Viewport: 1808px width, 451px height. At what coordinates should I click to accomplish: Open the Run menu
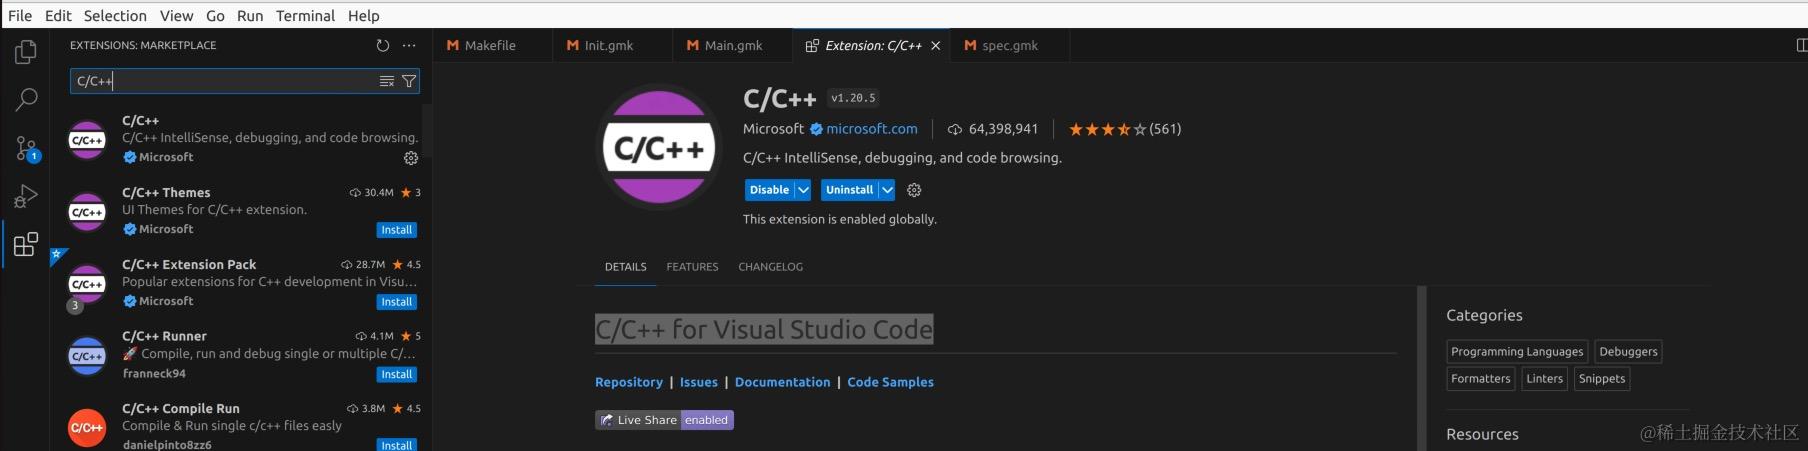click(250, 16)
